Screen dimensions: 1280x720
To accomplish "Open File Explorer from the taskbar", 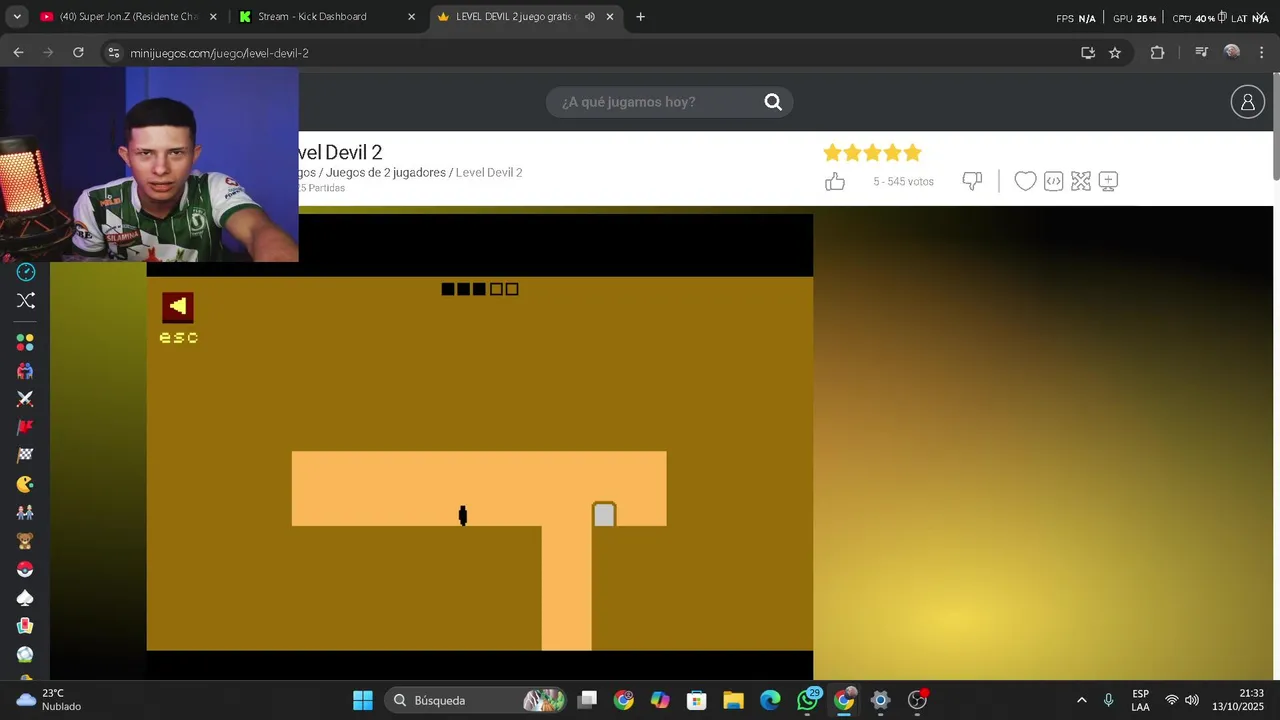I will tap(733, 700).
